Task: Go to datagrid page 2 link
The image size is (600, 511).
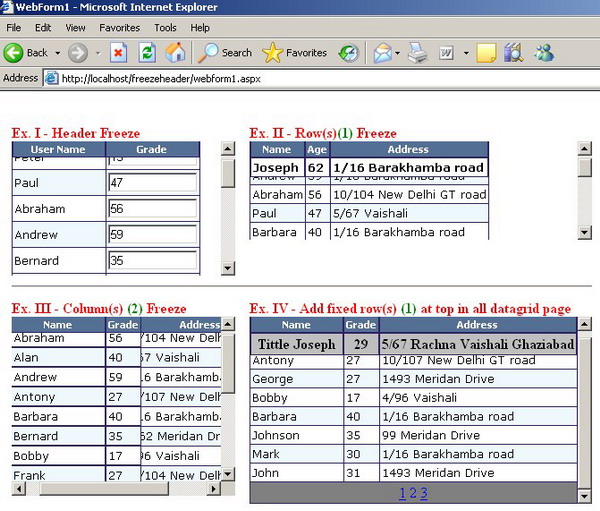Action: tap(413, 493)
